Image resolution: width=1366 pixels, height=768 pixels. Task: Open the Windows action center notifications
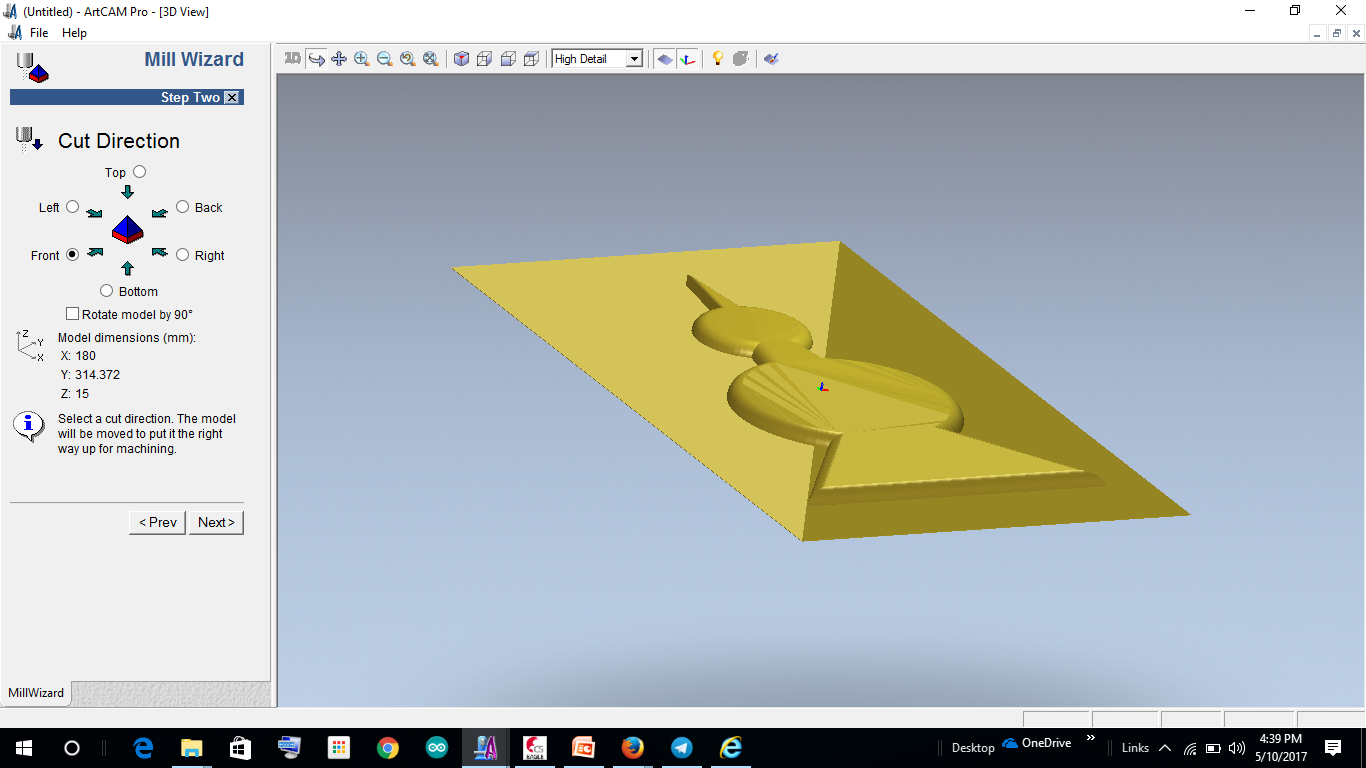point(1333,748)
